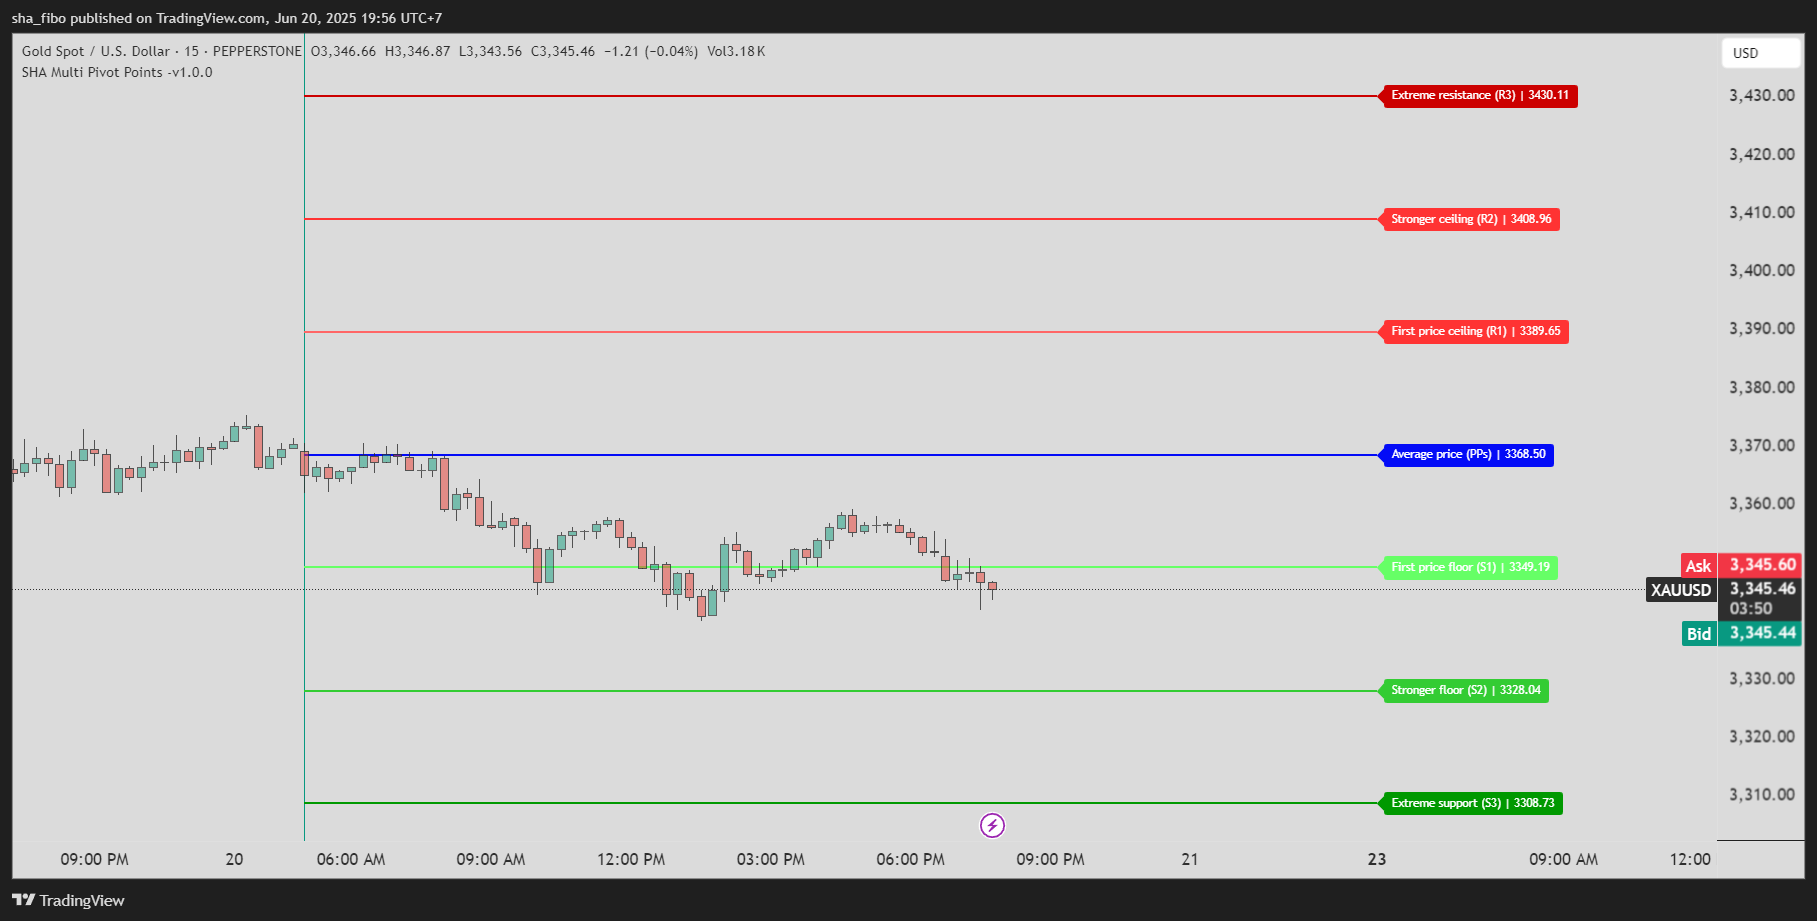Screen dimensions: 1817x921
Task: Click First price floor (S1) label
Action: click(1470, 567)
